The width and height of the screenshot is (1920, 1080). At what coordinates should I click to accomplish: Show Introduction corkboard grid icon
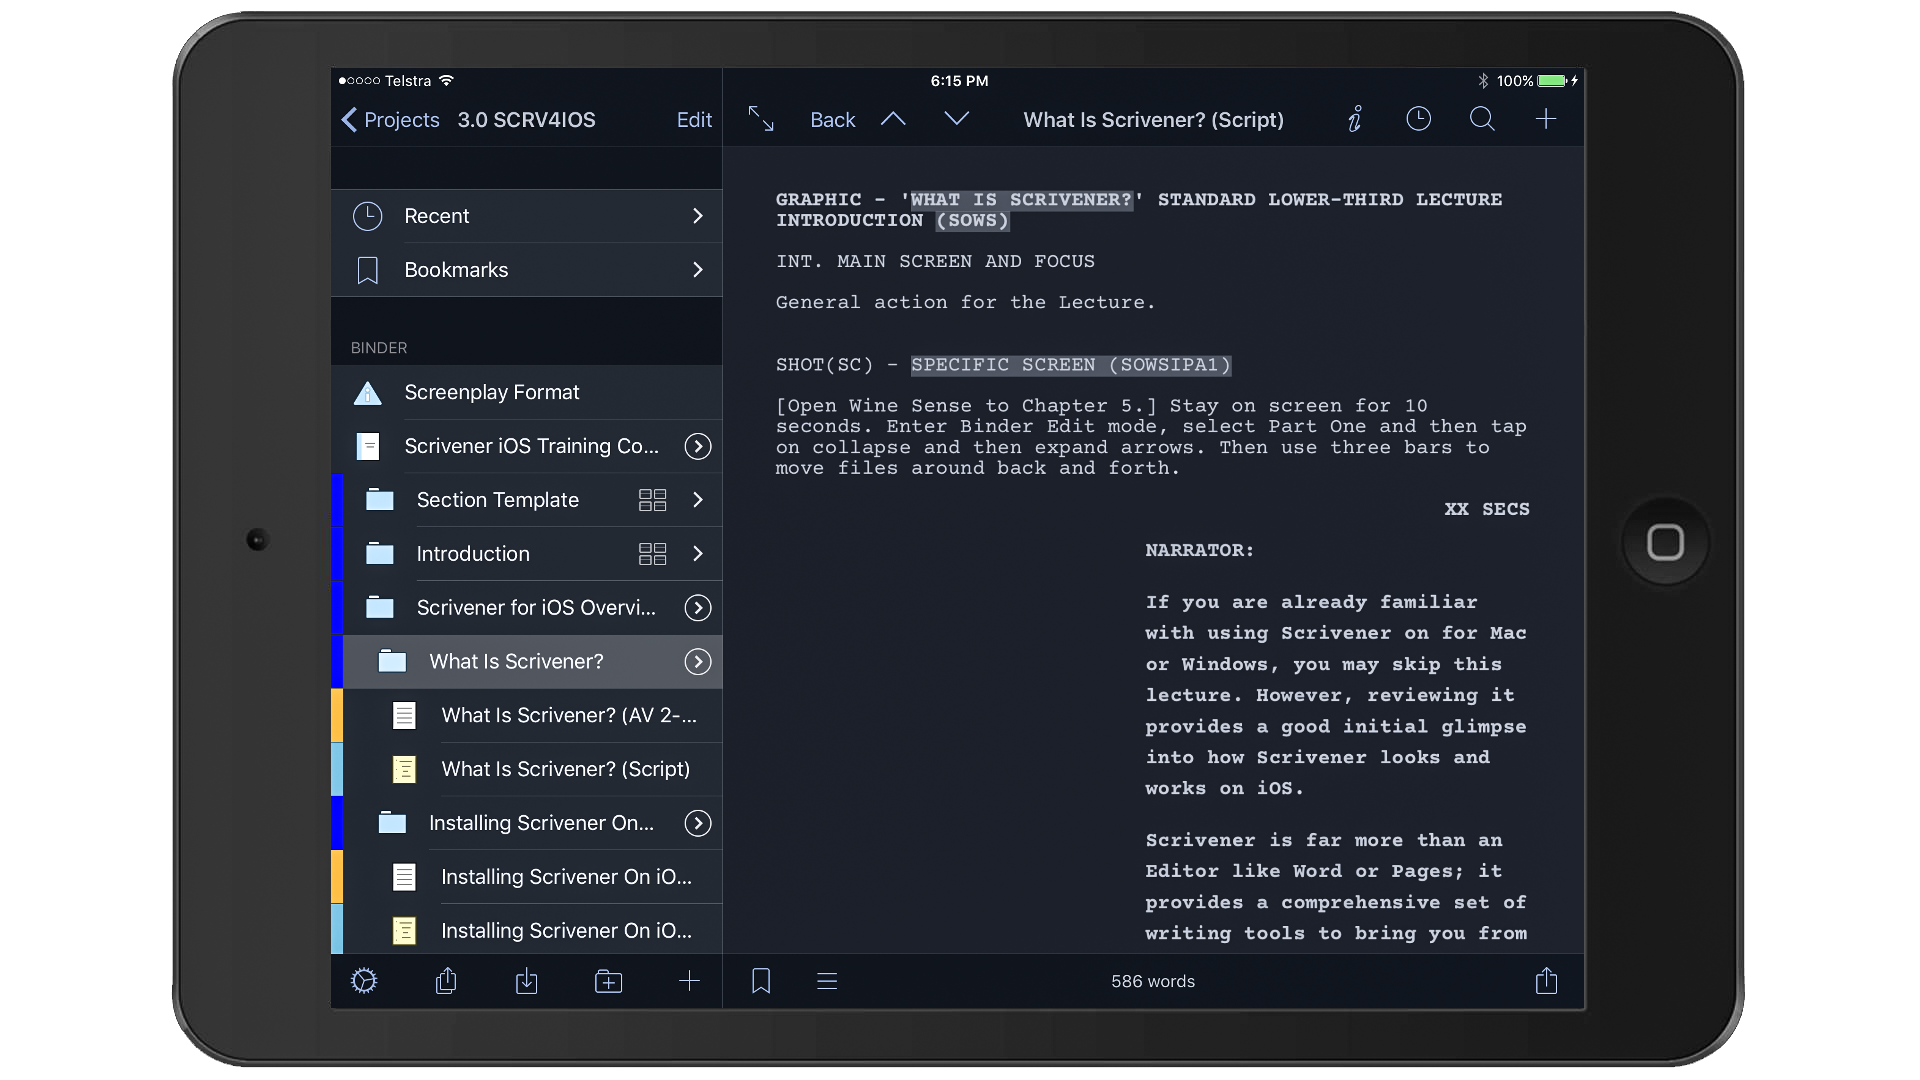pyautogui.click(x=653, y=554)
